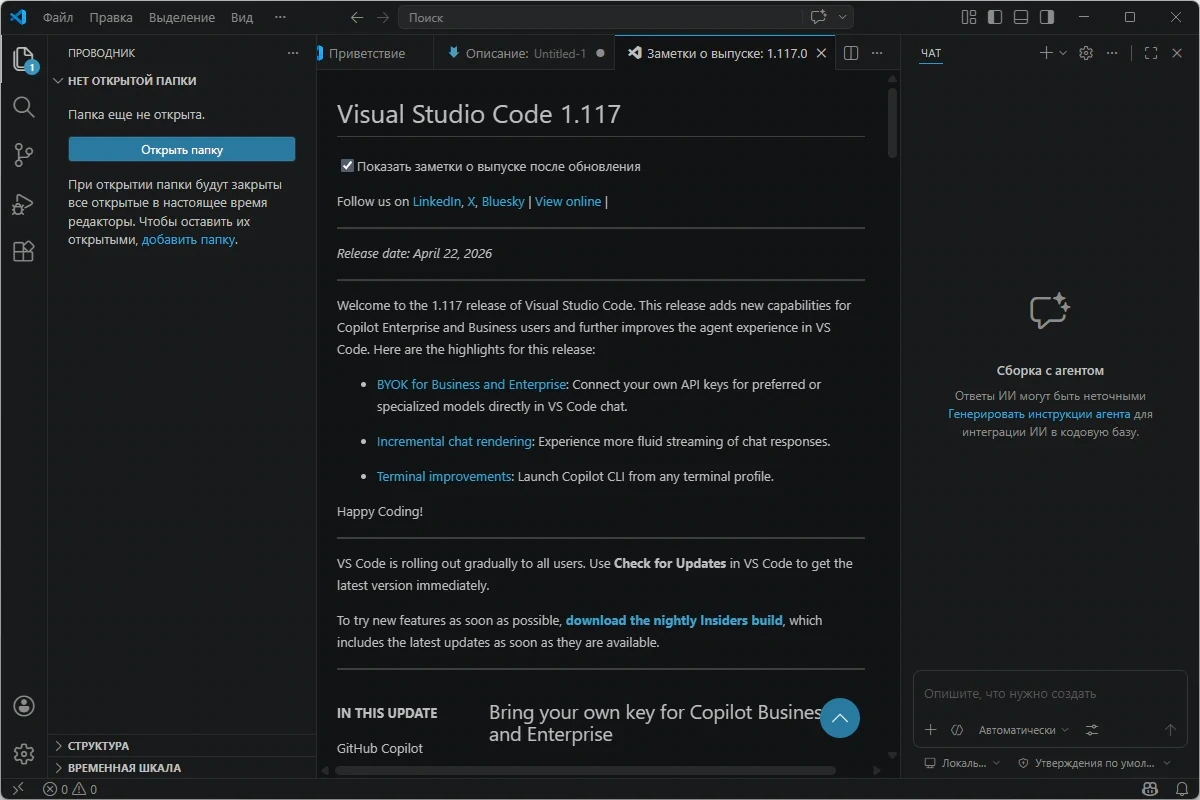Open the View online link
Screen dimensions: 1200x800
coord(568,201)
